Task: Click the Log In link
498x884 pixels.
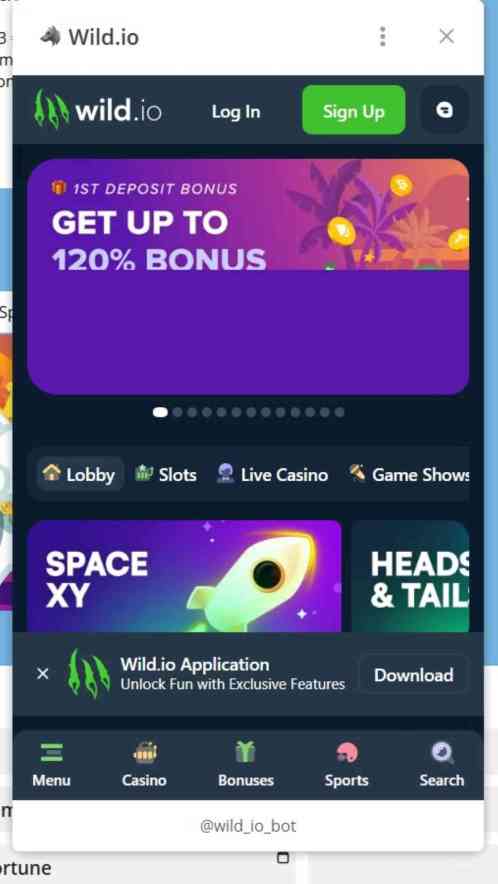Action: pyautogui.click(x=236, y=112)
